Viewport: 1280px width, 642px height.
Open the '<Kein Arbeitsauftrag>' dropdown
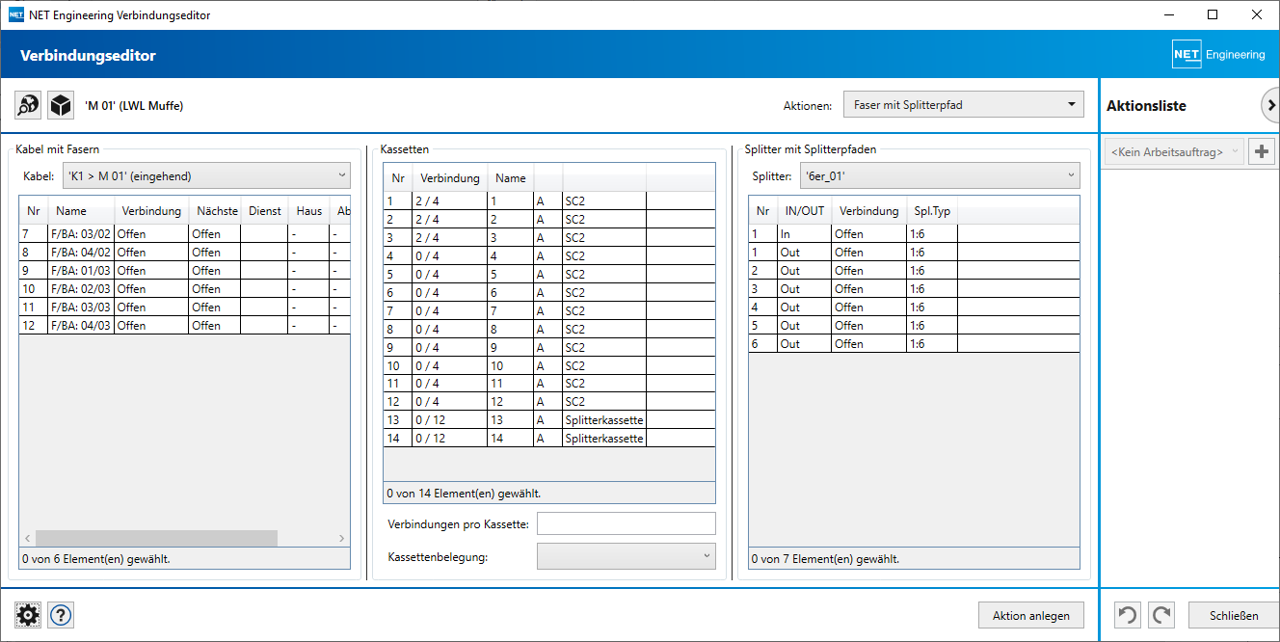pos(1175,152)
